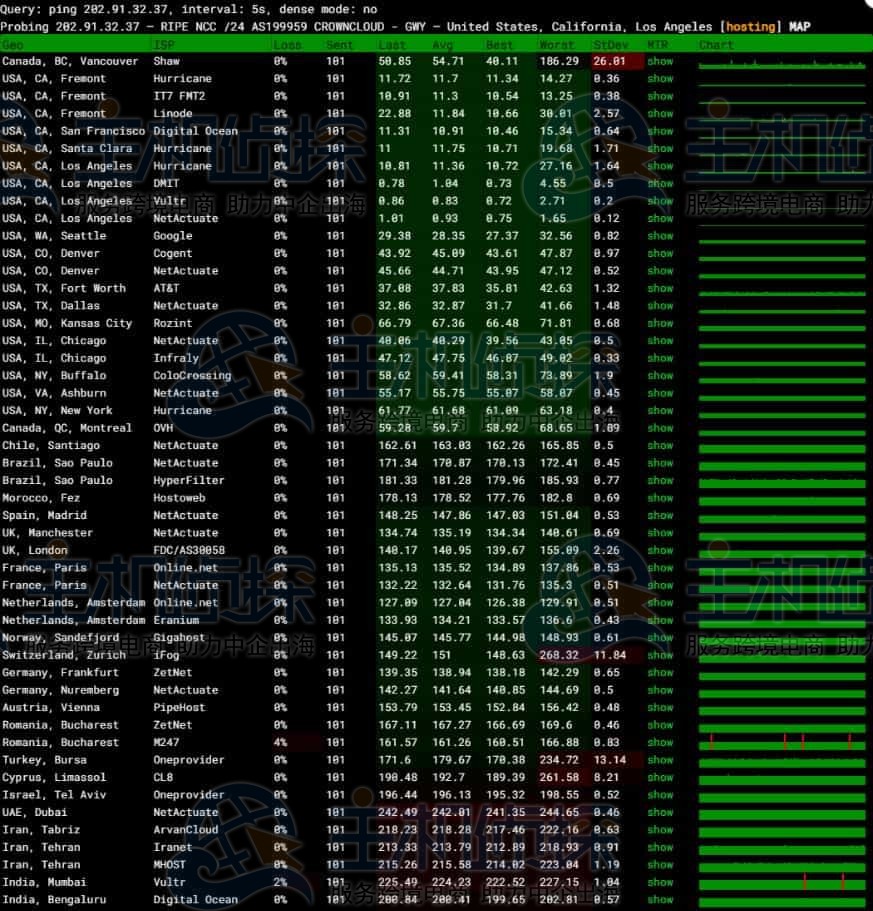Show MTR for Fremont Linode row
Screen dimensions: 873x911
point(660,114)
